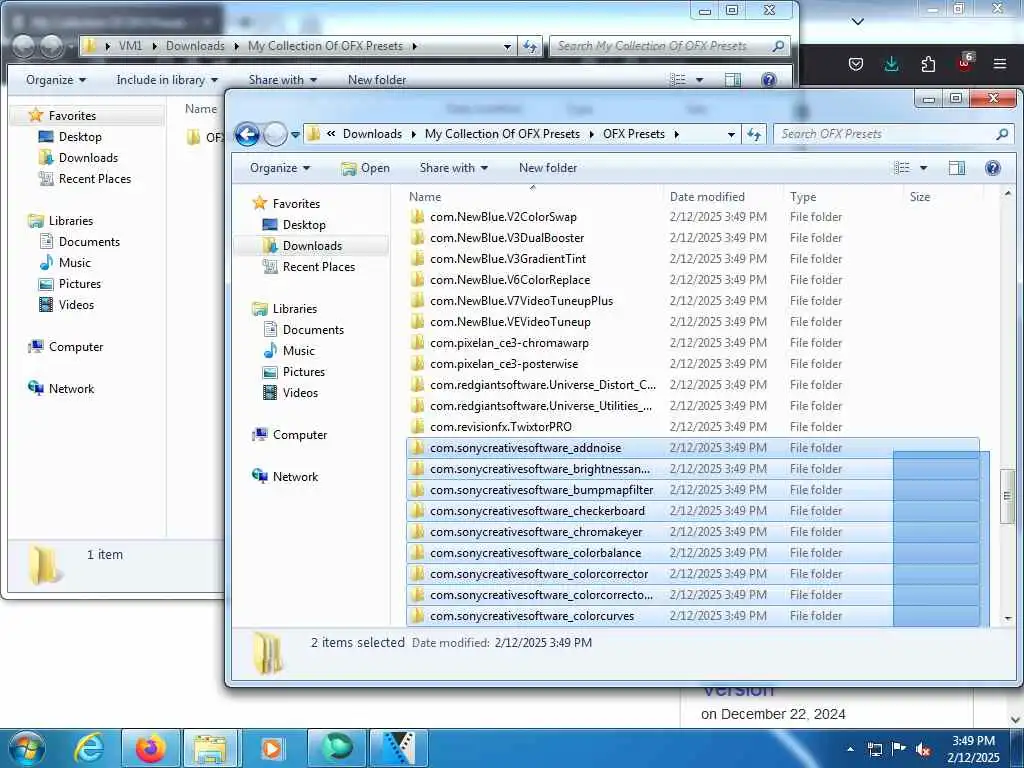
Task: Click New folder in back Explorer window
Action: click(377, 80)
